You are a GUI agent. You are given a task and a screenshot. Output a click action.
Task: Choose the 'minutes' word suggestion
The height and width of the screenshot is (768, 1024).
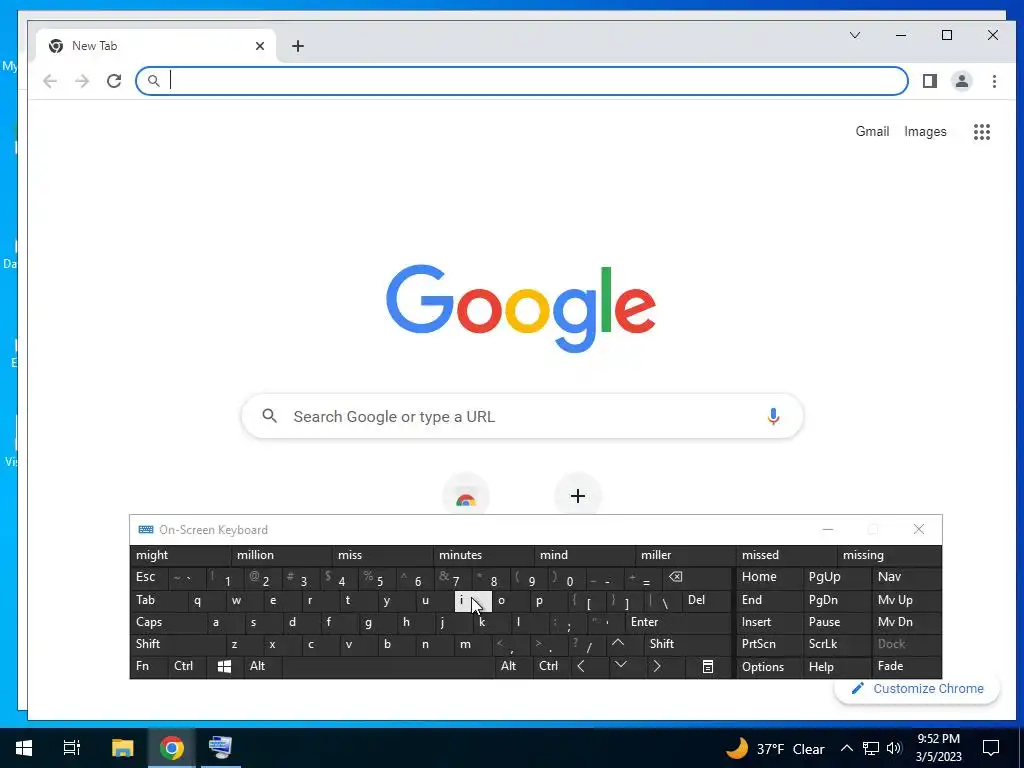coord(483,555)
